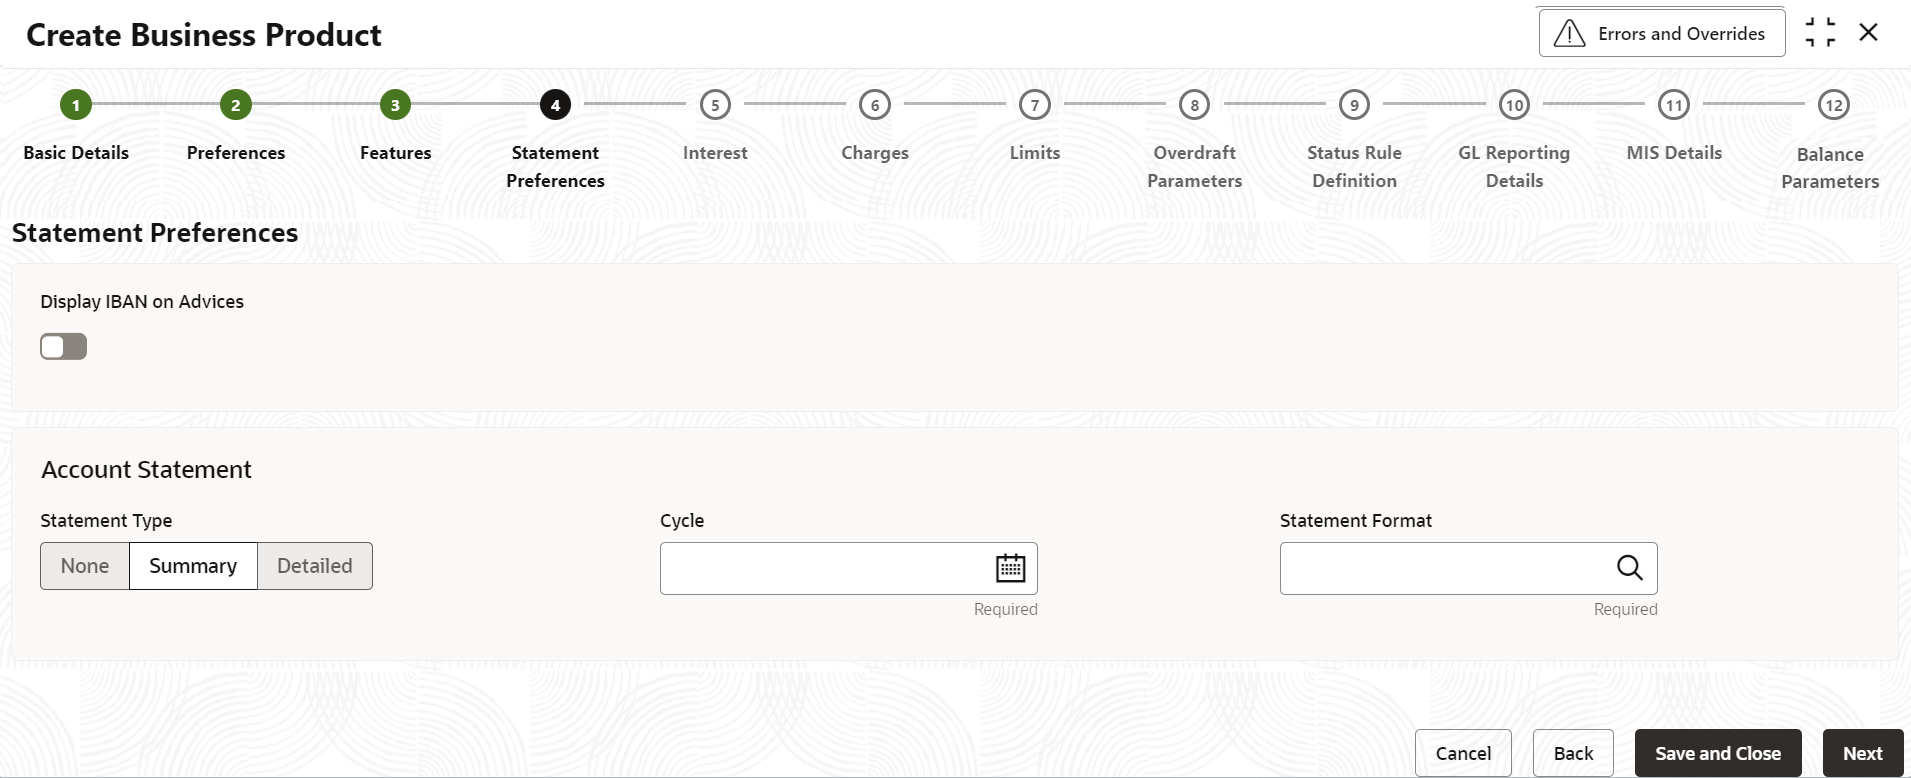Go Back to the previous step

coord(1573,753)
